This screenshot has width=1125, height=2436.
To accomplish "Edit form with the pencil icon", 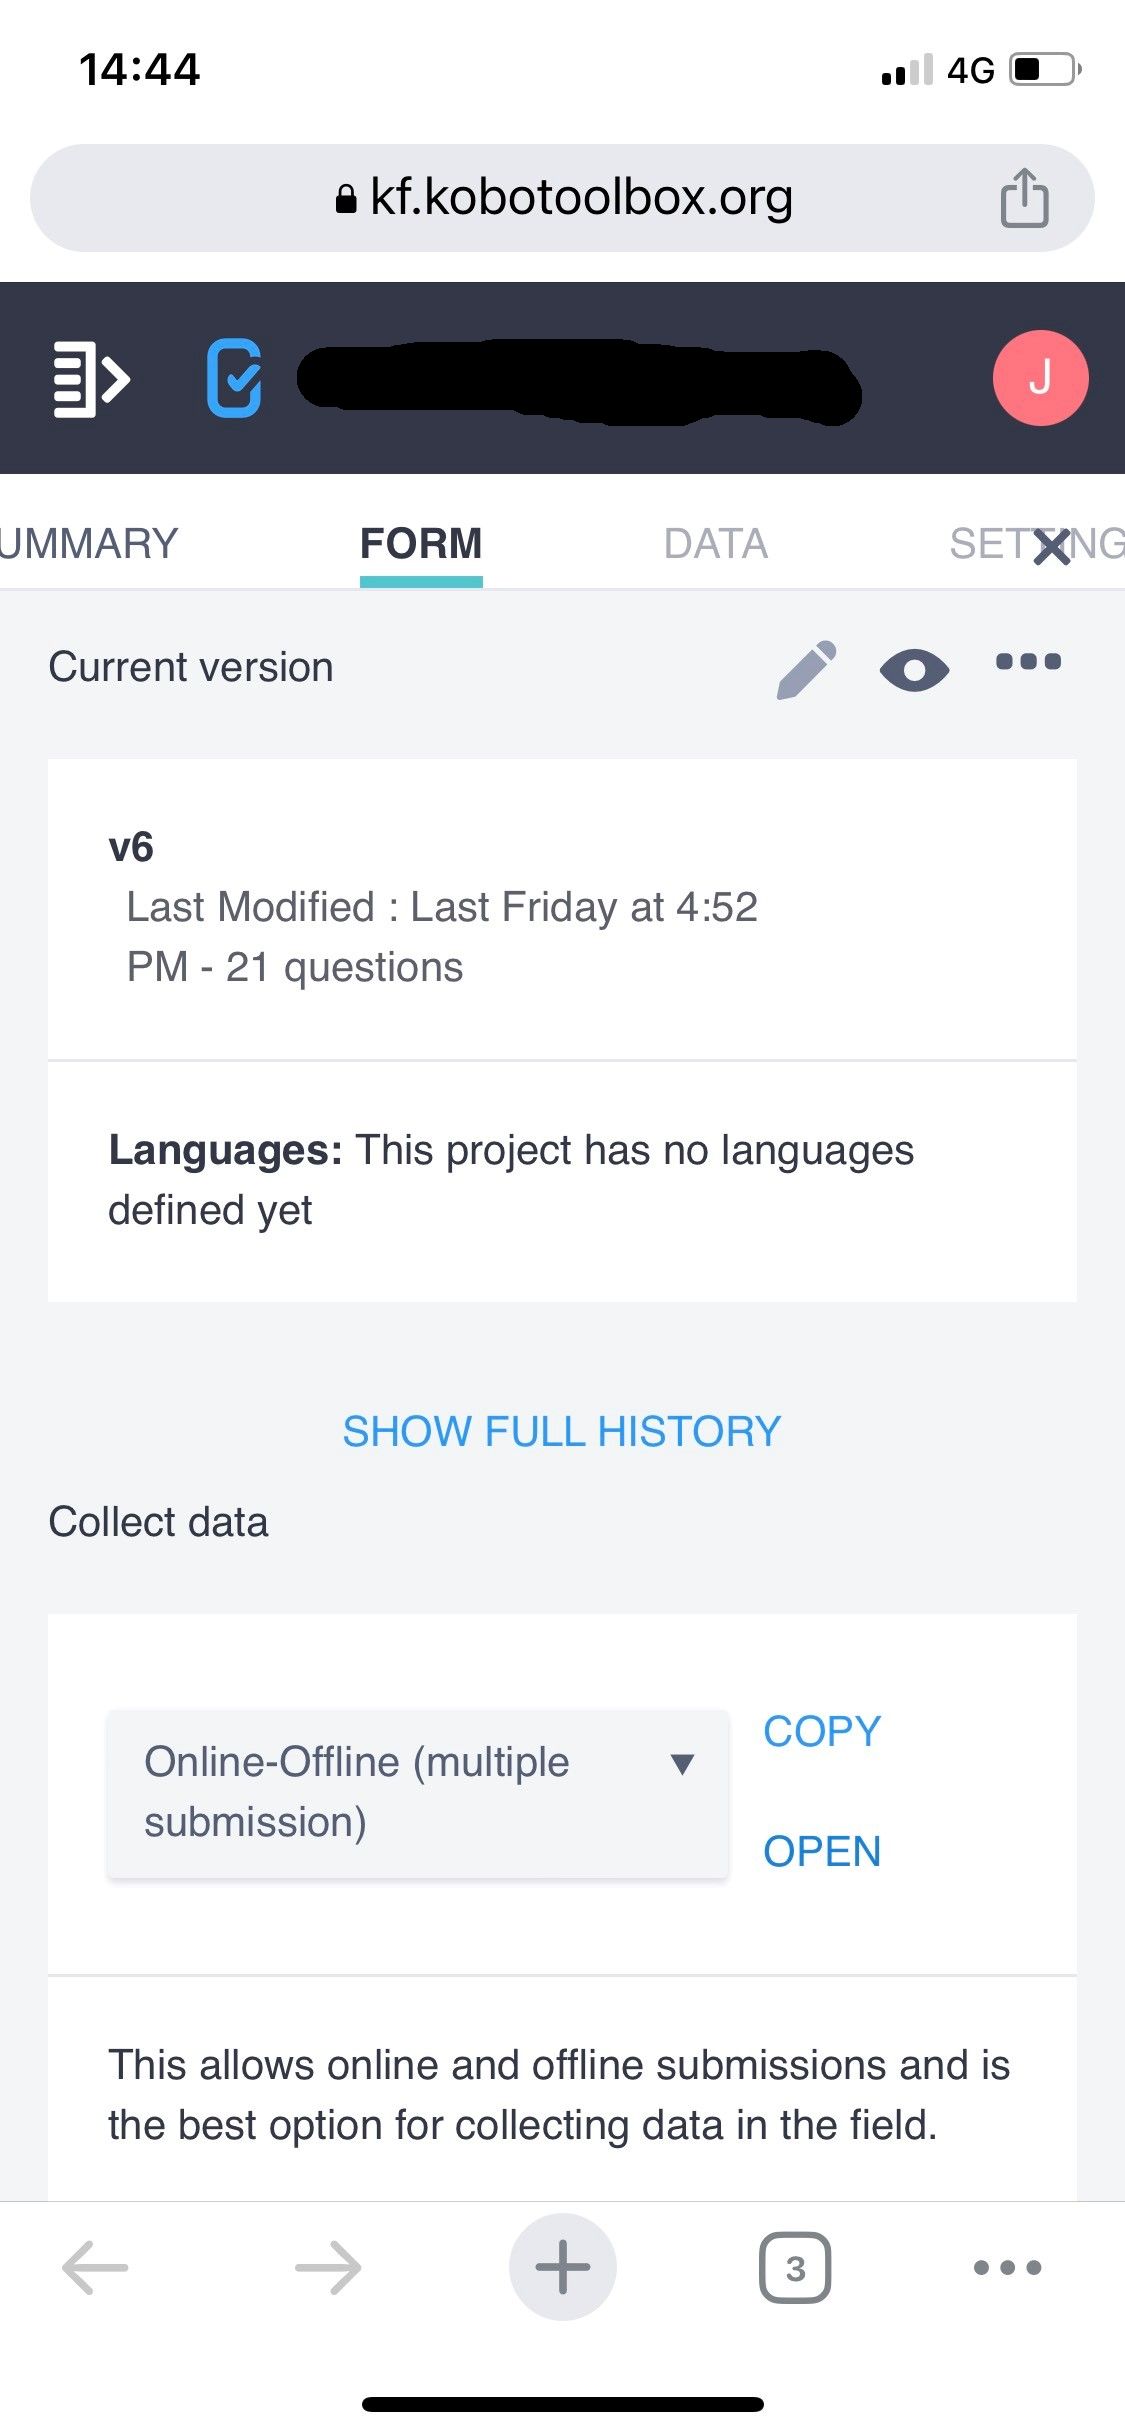I will [x=806, y=668].
